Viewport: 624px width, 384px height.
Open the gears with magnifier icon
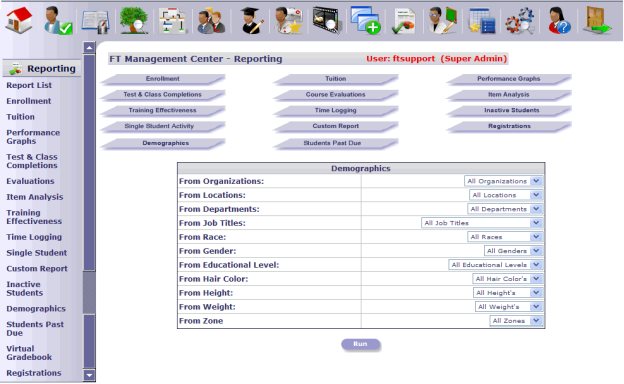point(520,21)
